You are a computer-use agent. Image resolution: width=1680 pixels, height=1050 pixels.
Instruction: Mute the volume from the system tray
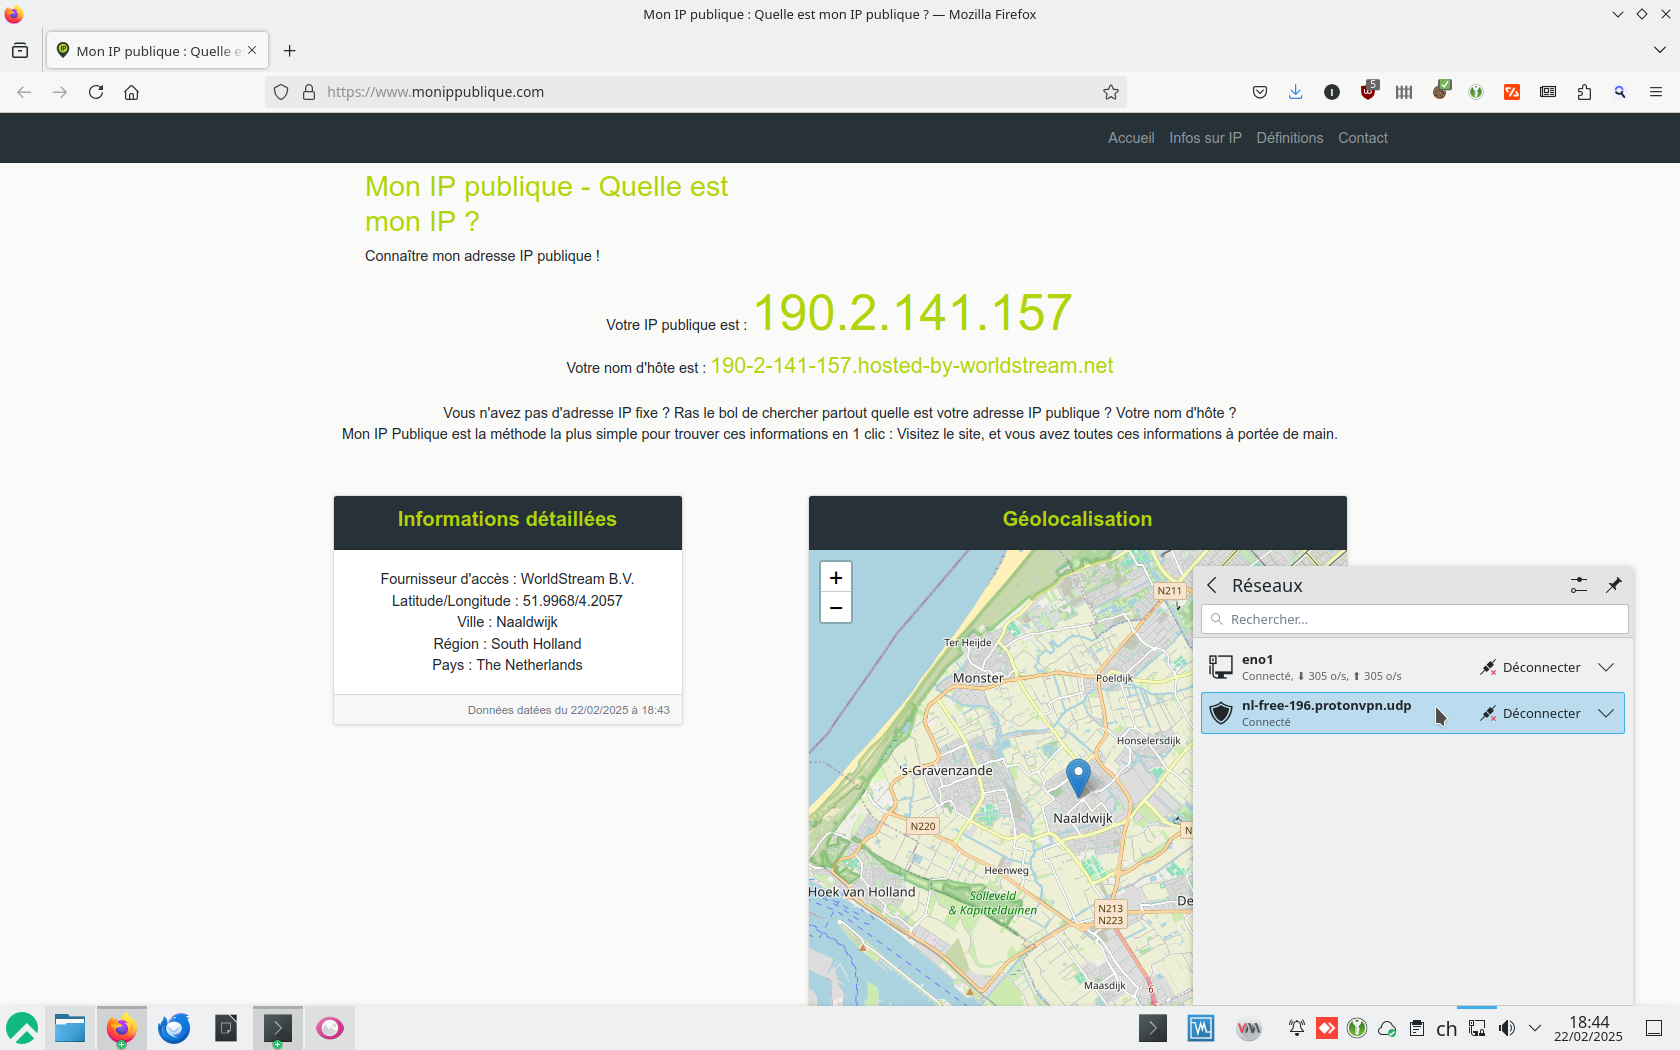tap(1507, 1028)
